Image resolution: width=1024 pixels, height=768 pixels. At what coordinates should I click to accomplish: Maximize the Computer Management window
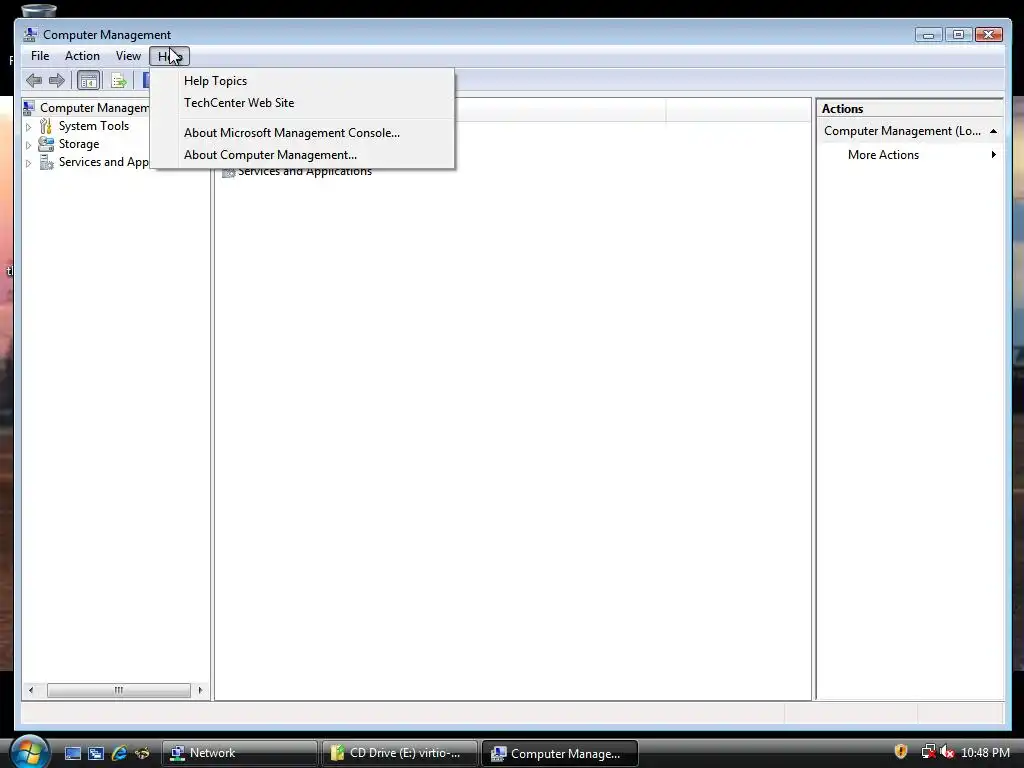[958, 35]
